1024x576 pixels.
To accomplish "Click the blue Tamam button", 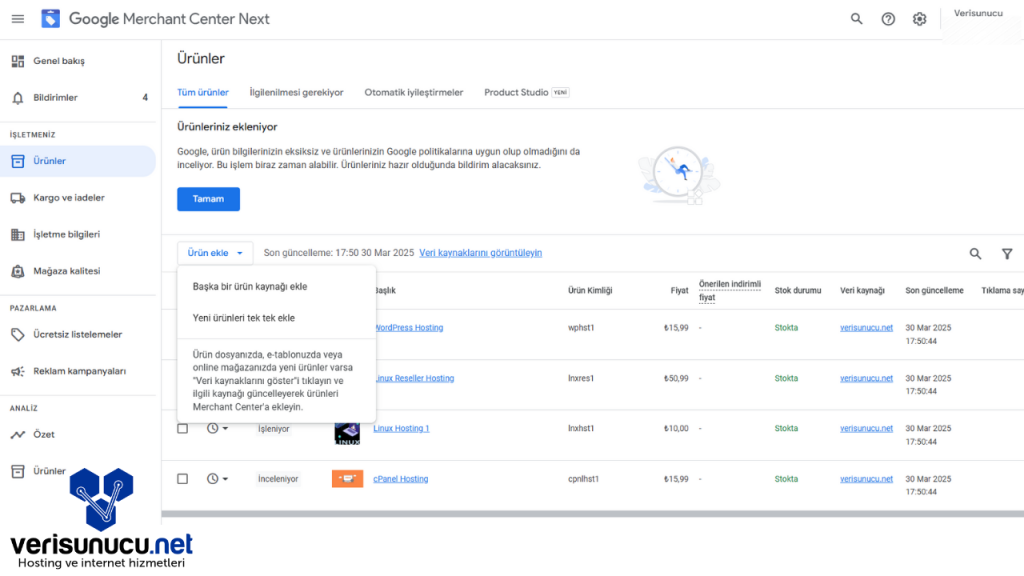I will tap(208, 199).
